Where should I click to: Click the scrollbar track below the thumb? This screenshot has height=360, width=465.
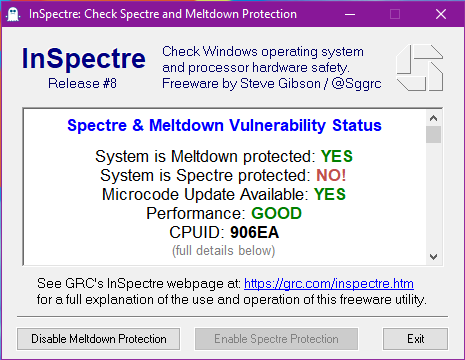click(x=433, y=196)
